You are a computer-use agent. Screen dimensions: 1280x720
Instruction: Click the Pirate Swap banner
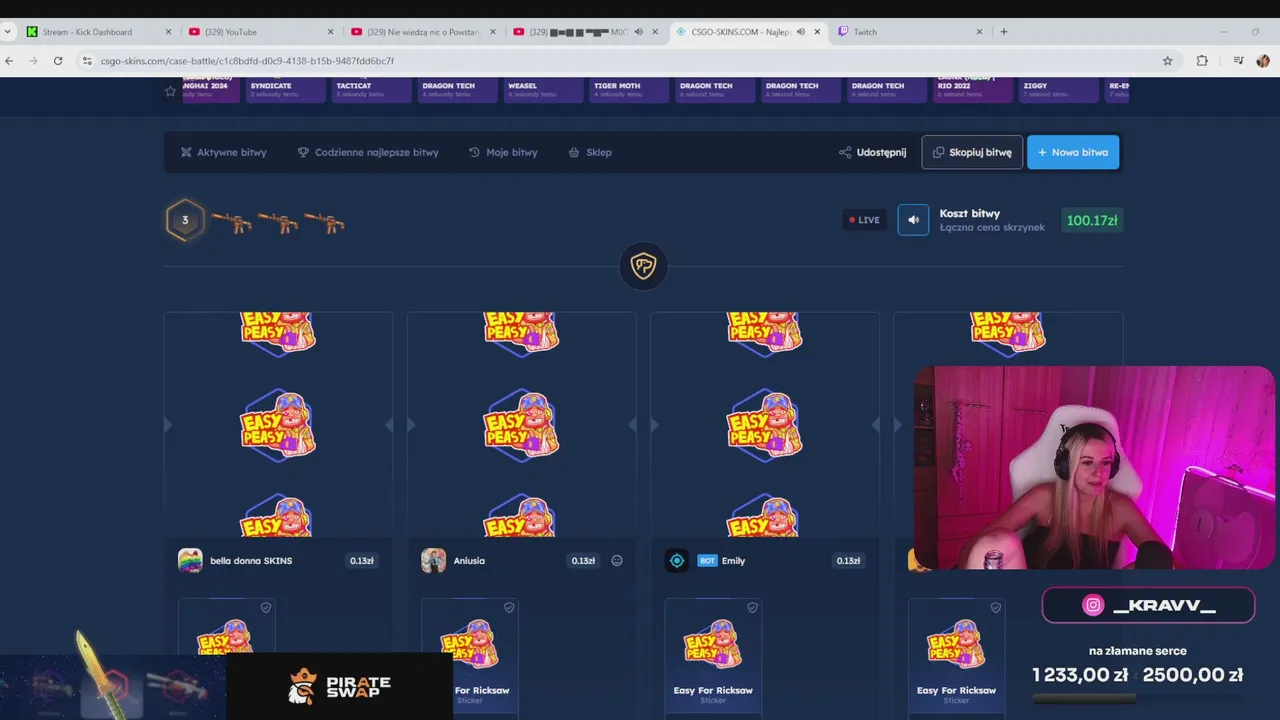pos(340,687)
